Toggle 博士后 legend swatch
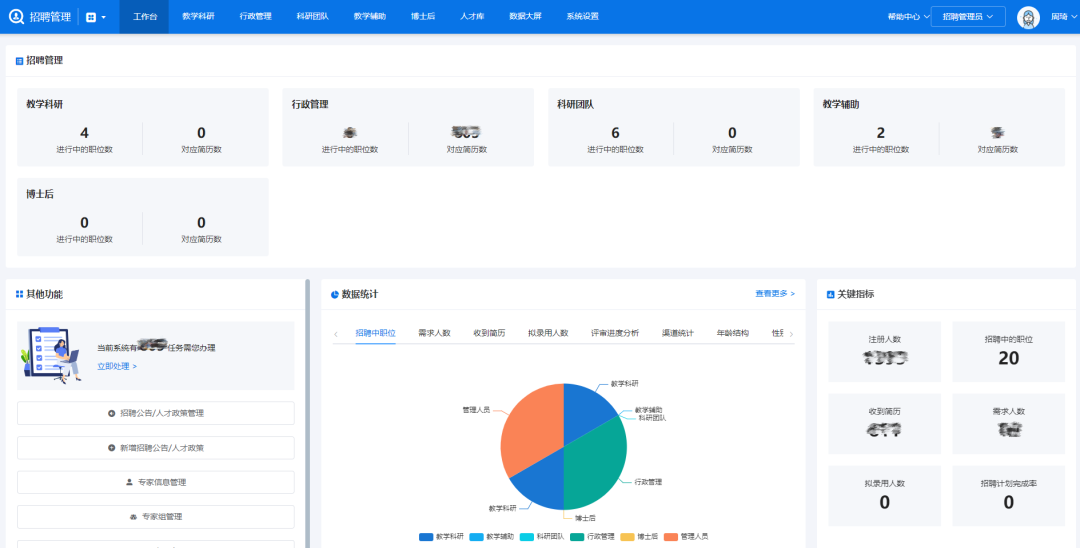The width and height of the screenshot is (1080, 548). pyautogui.click(x=627, y=537)
